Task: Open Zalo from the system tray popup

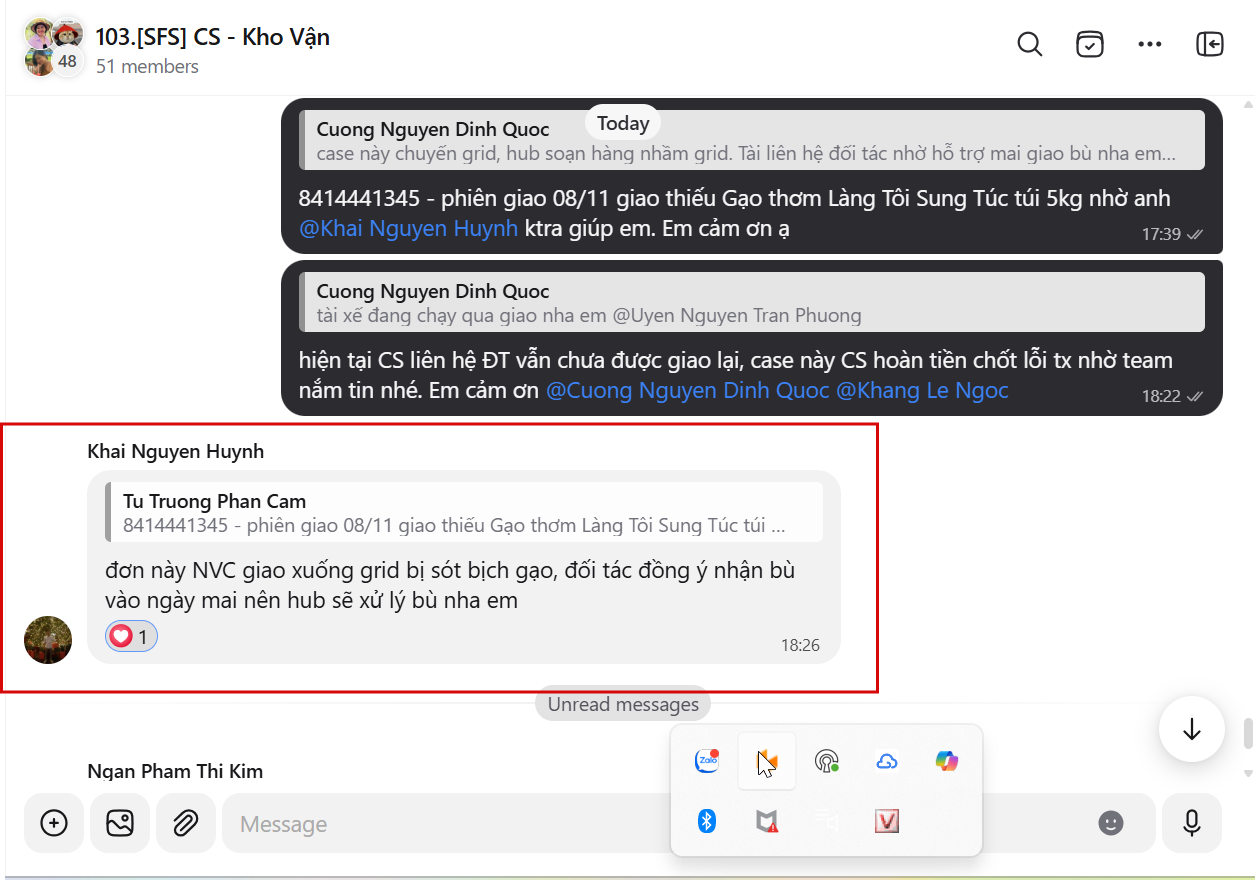Action: (707, 761)
